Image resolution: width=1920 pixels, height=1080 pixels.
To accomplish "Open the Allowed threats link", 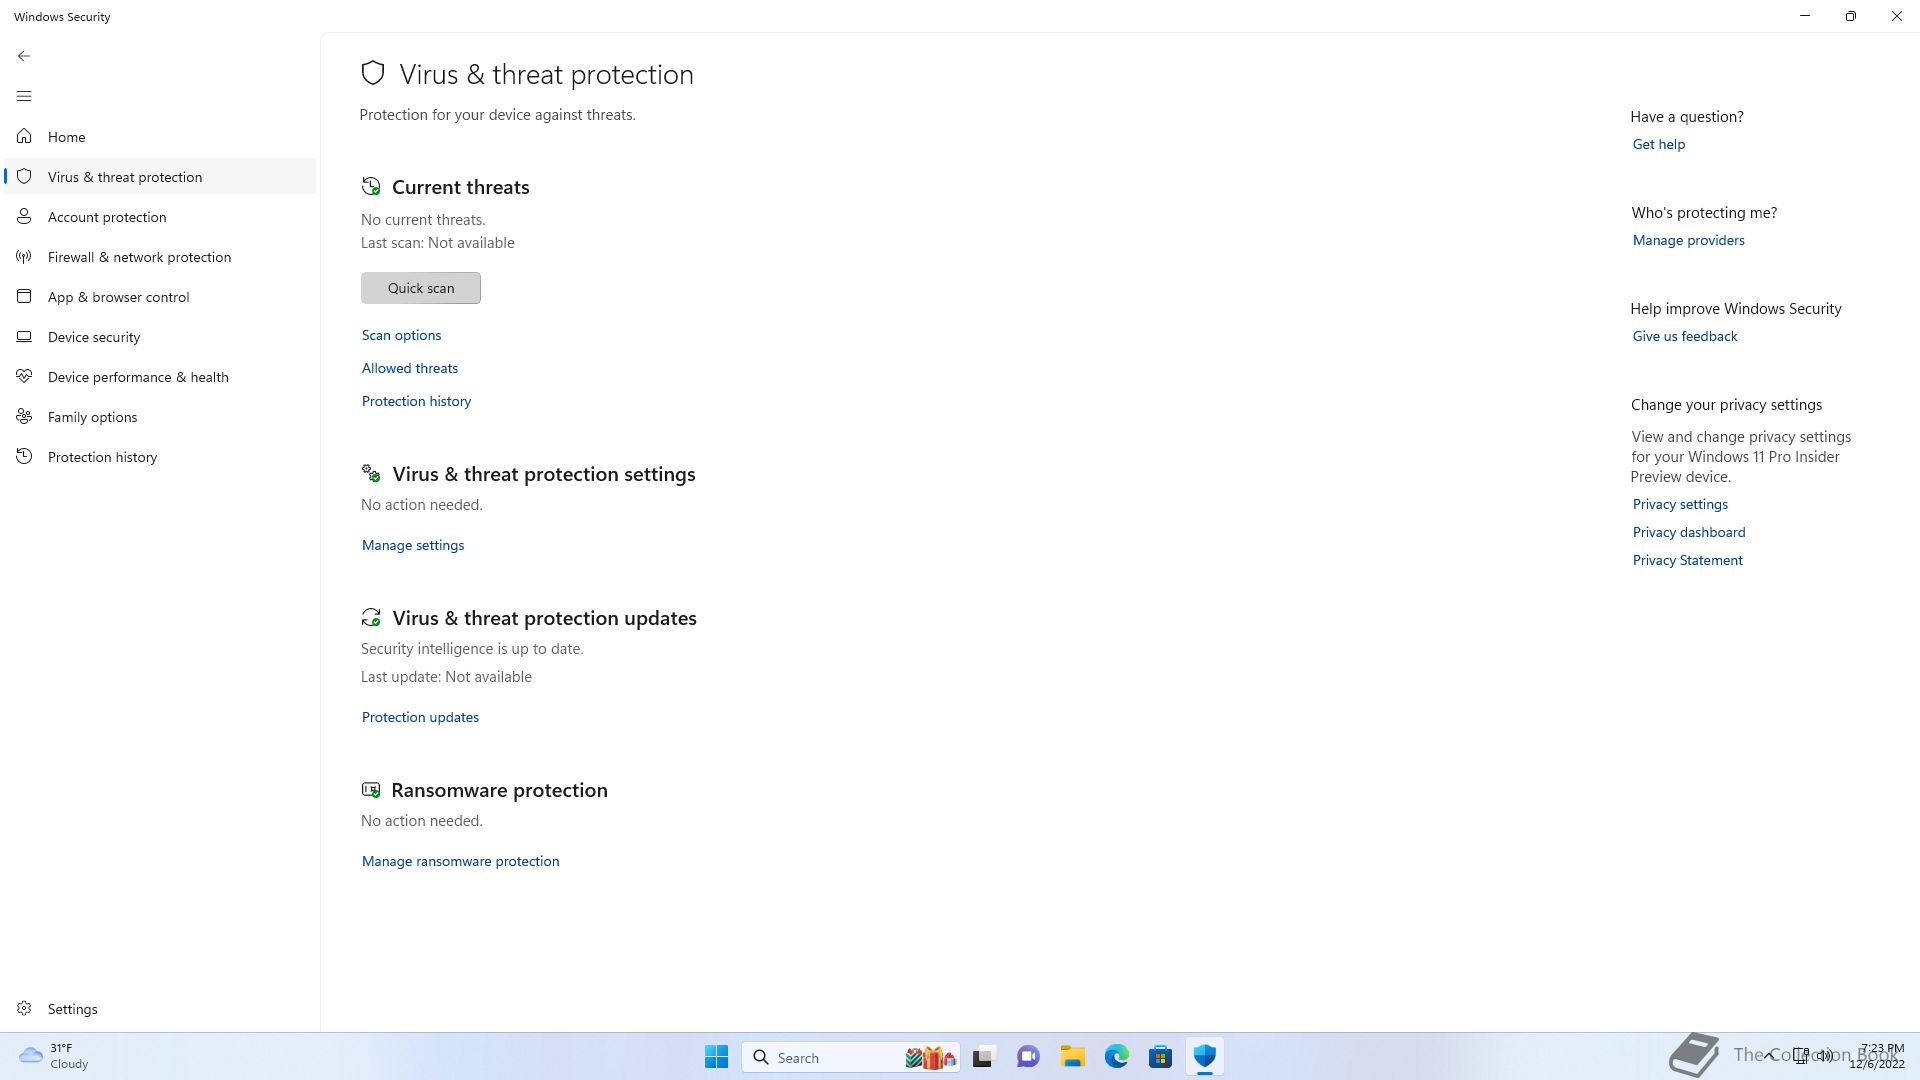I will (x=410, y=368).
